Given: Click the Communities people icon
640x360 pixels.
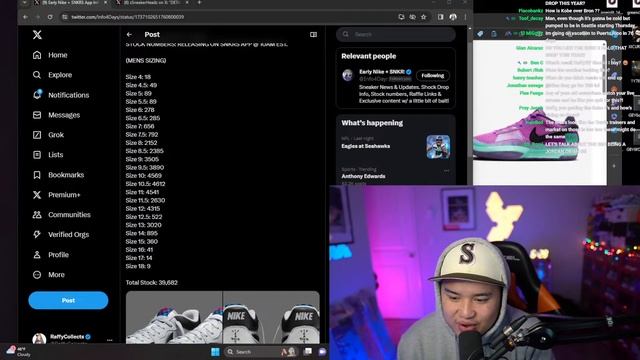Looking at the screenshot, I should tap(37, 215).
